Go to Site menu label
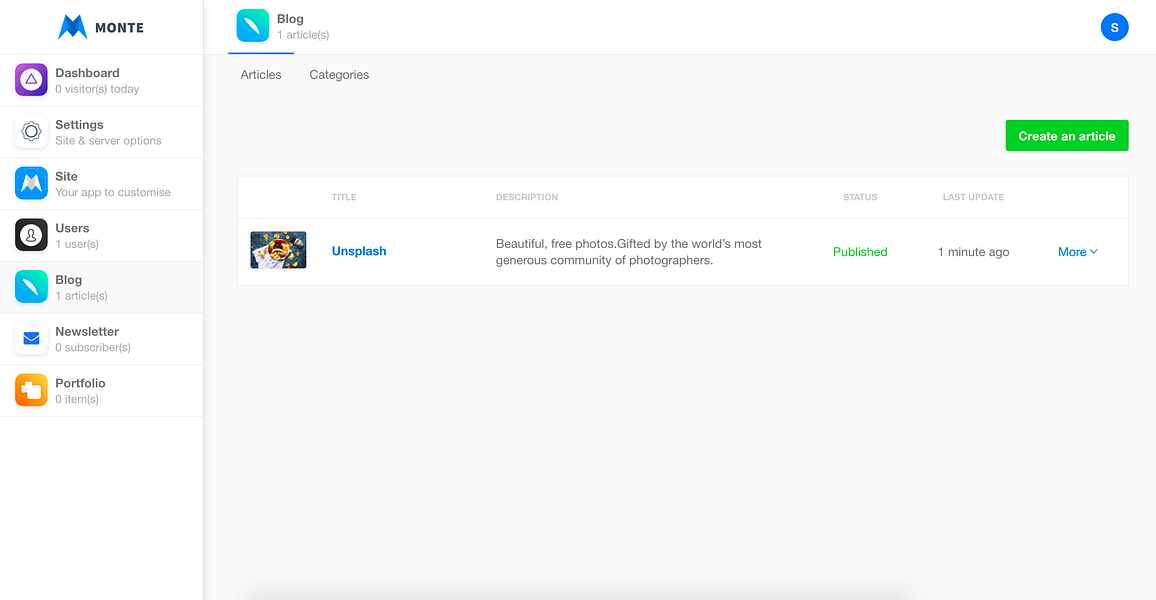1156x600 pixels. point(66,176)
